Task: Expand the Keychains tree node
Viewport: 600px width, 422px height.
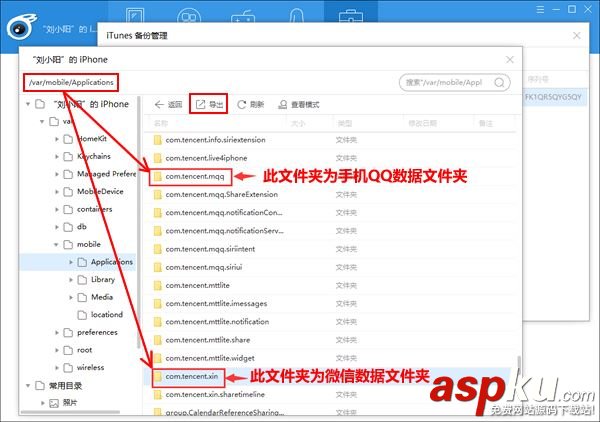Action: pyautogui.click(x=57, y=156)
